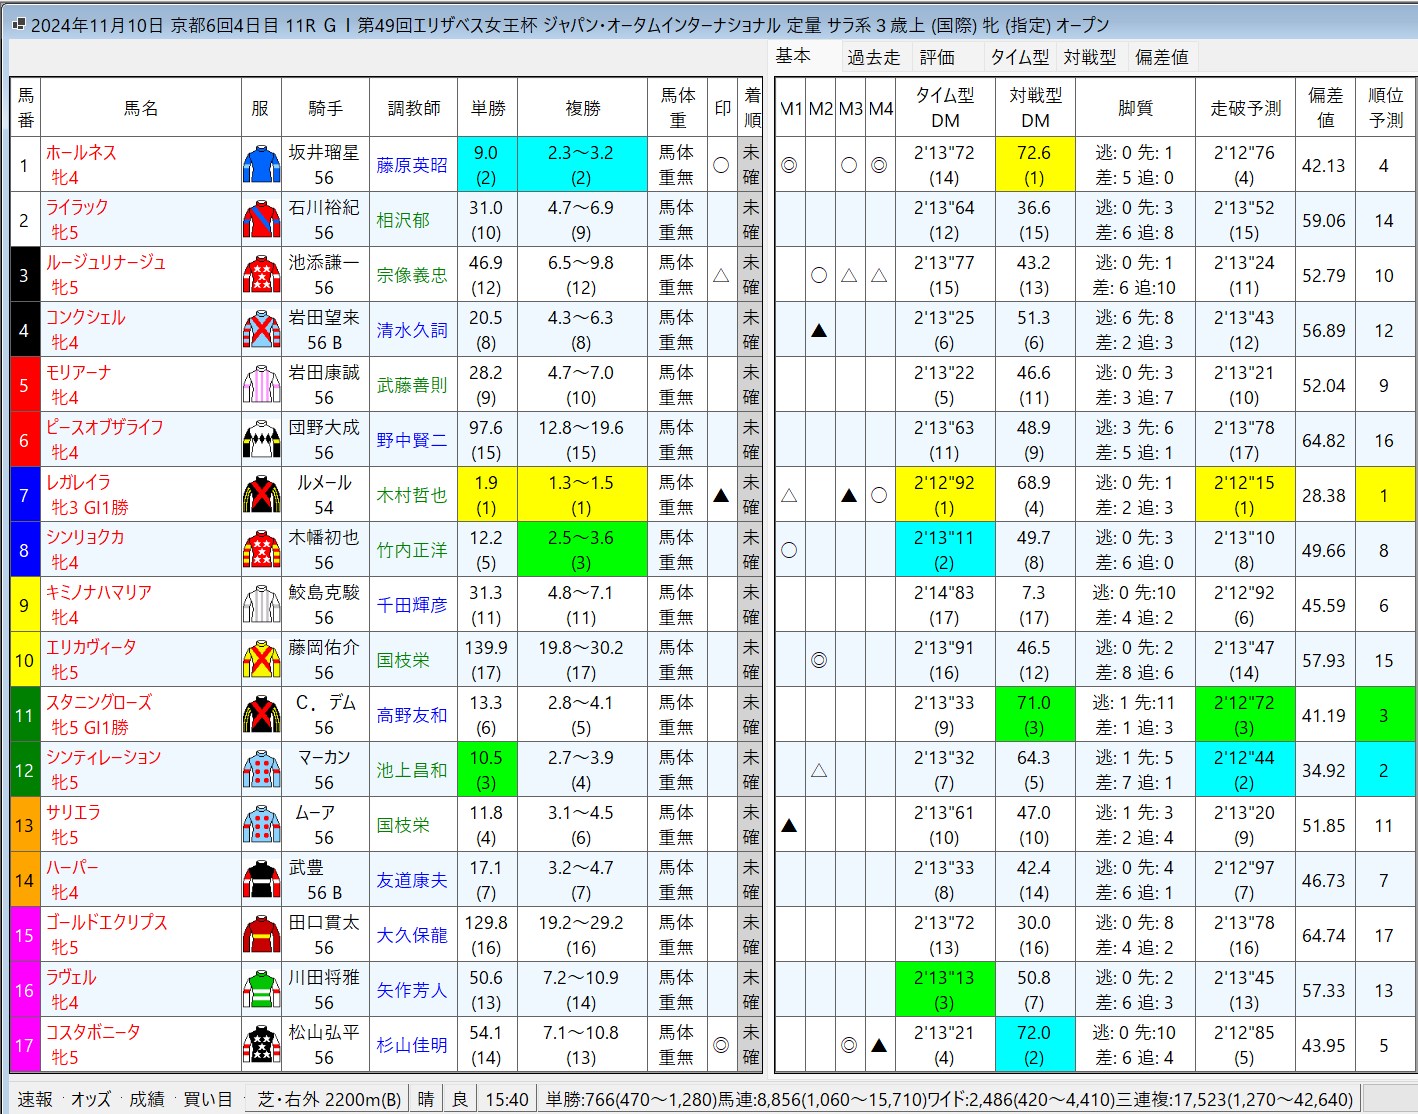The image size is (1418, 1114).
Task: Click horse name スタニングローズ
Action: [x=99, y=702]
